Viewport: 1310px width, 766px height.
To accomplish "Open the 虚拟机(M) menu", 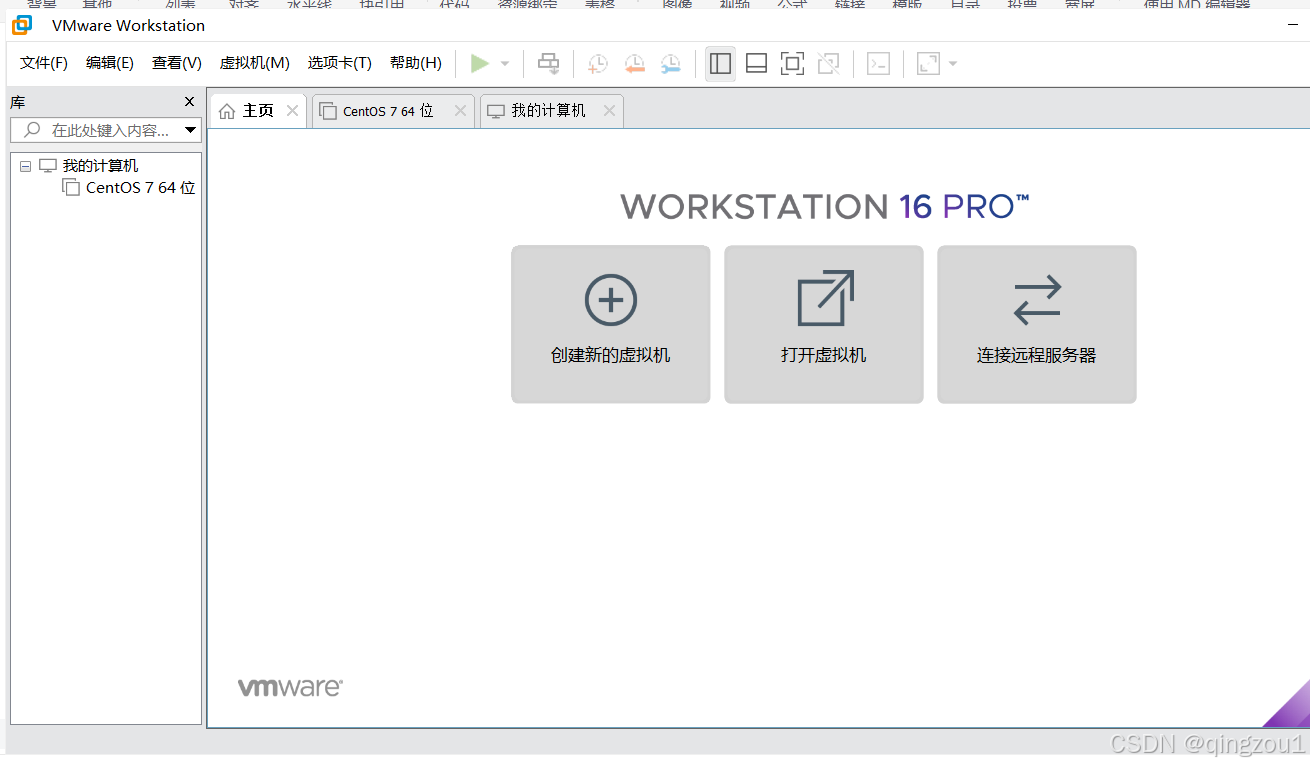I will (255, 63).
